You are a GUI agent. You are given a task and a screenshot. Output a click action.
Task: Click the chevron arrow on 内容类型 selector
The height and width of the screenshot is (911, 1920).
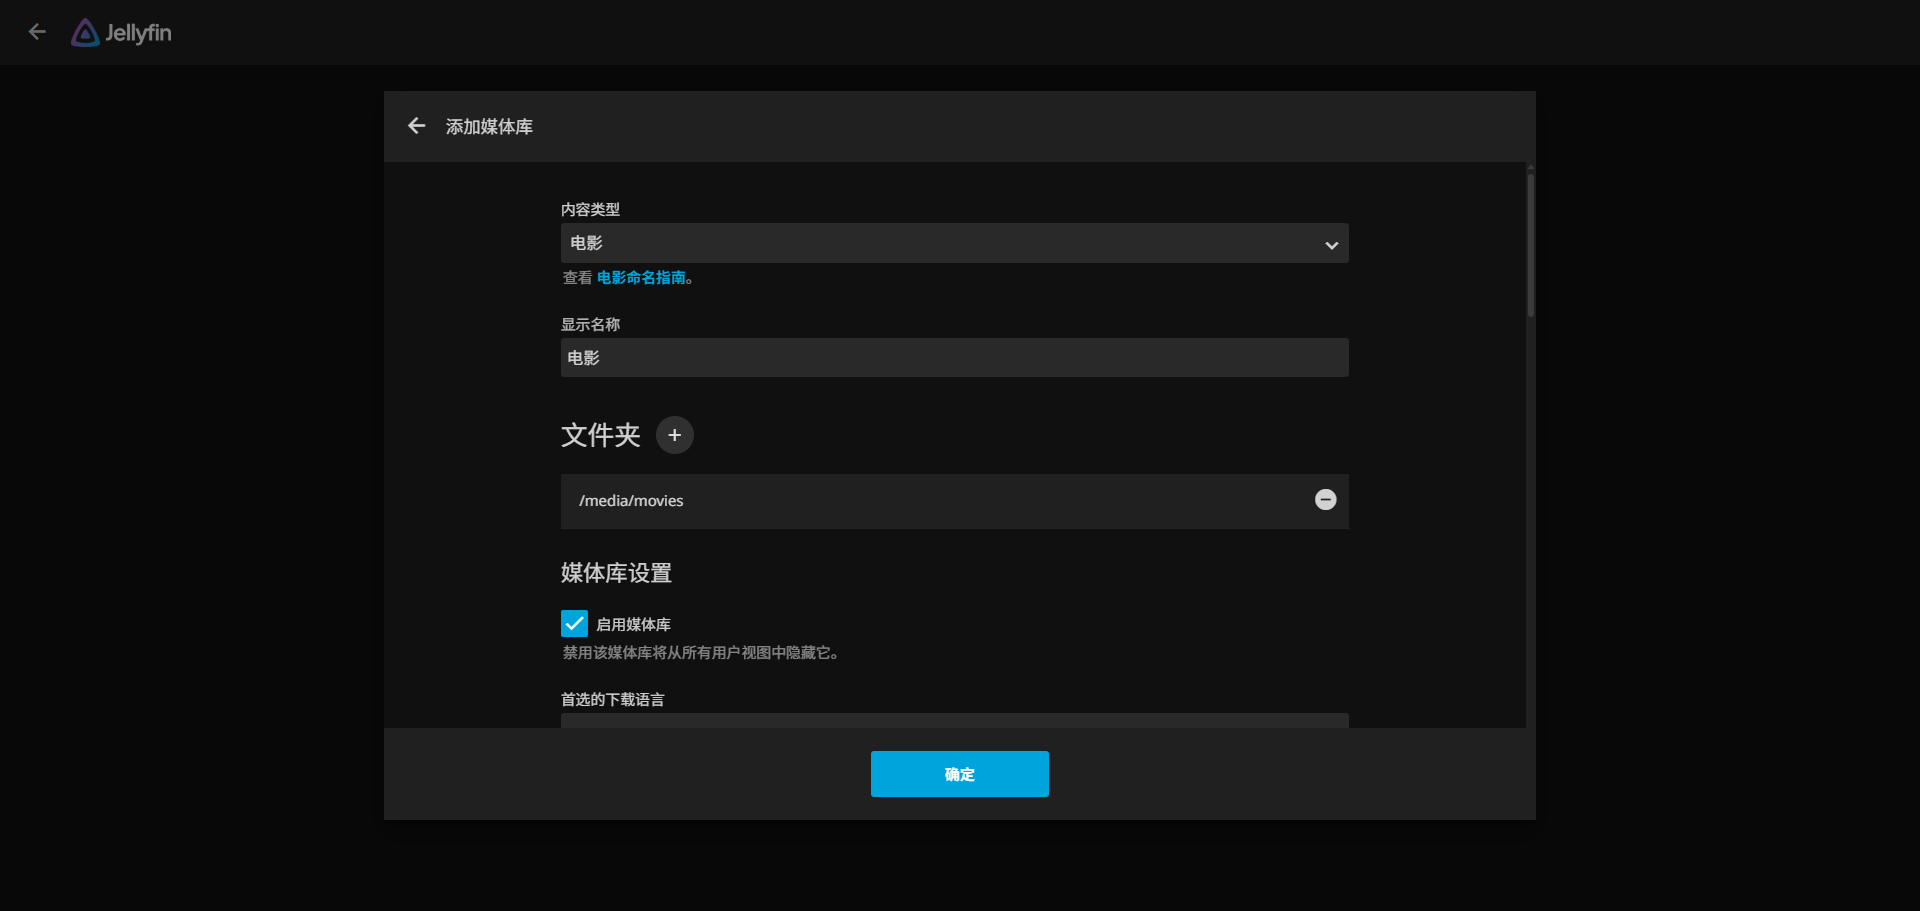point(1331,245)
